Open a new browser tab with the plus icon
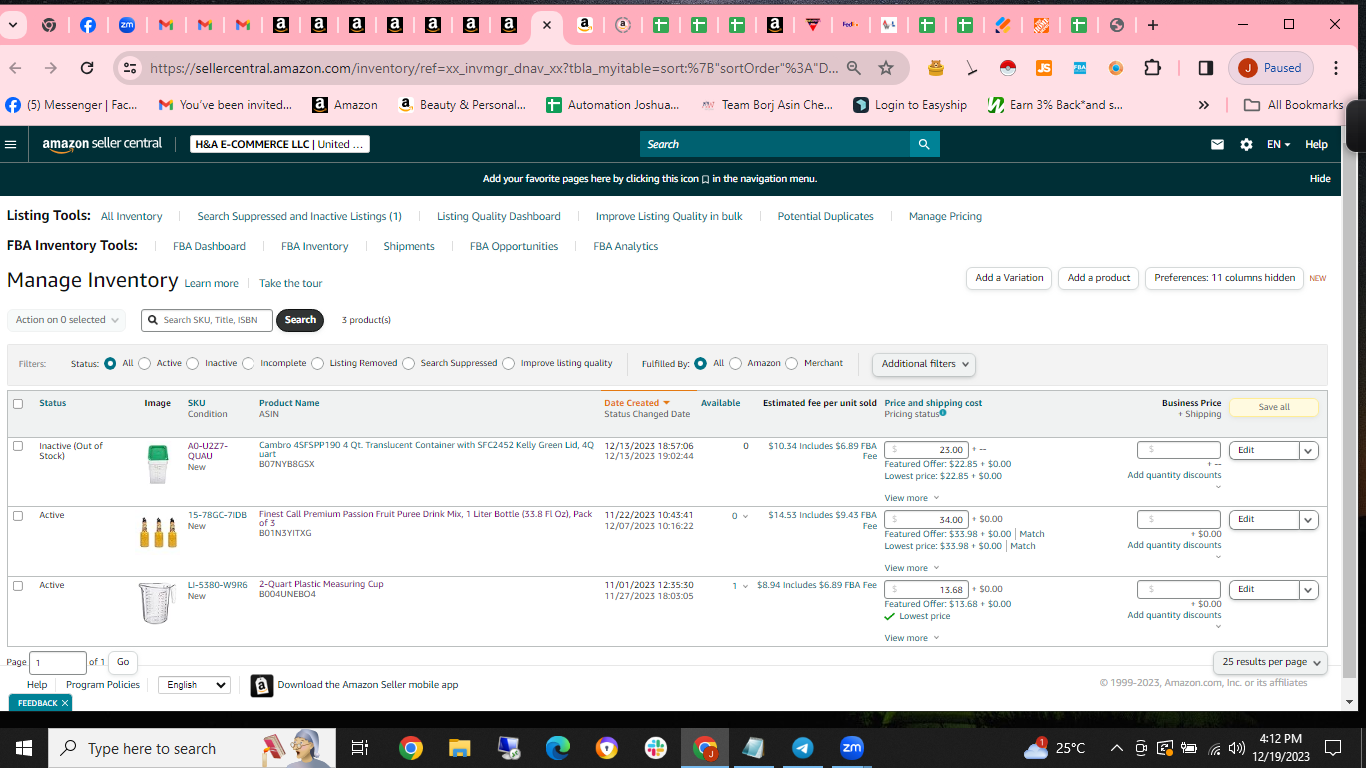The width and height of the screenshot is (1366, 768). [x=1153, y=25]
